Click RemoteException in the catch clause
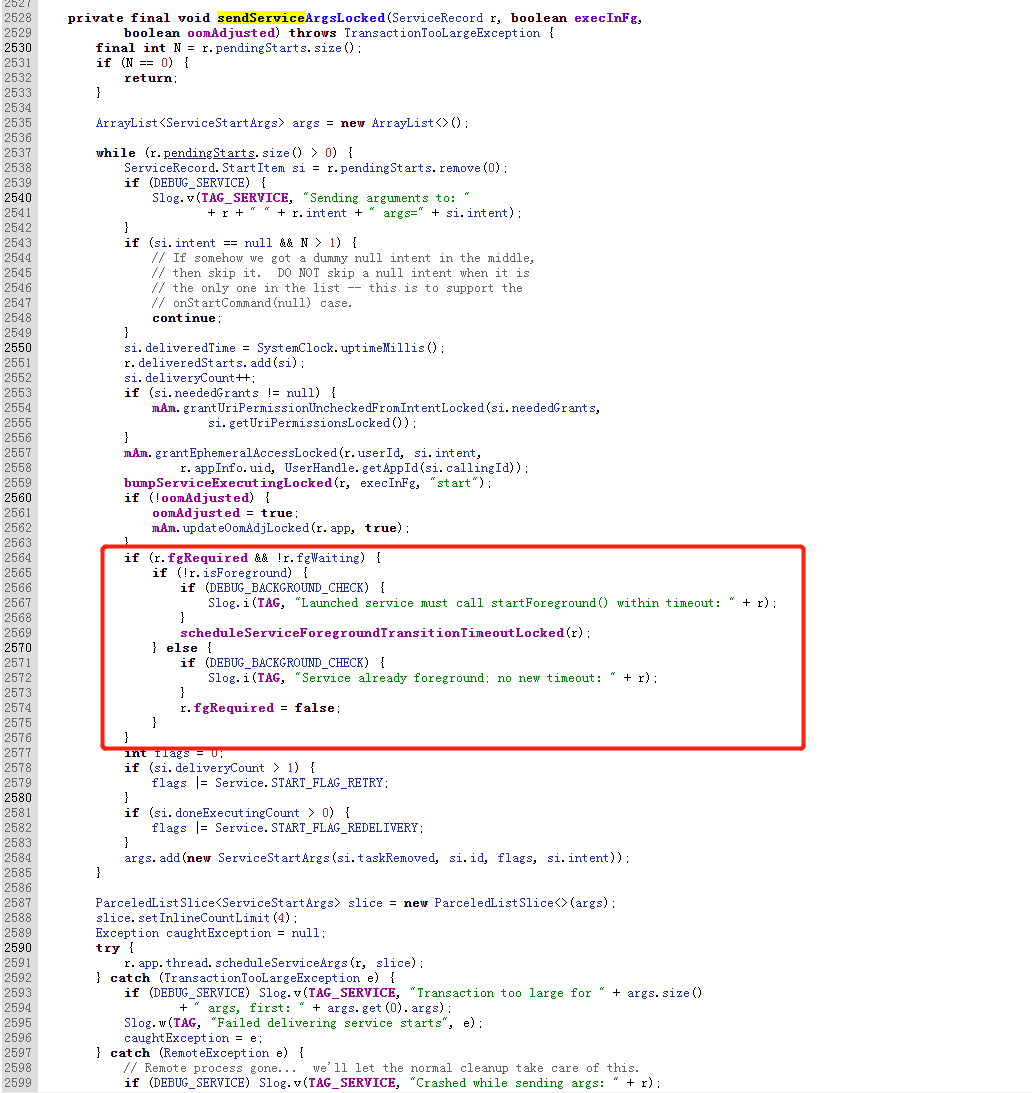 pyautogui.click(x=217, y=1053)
